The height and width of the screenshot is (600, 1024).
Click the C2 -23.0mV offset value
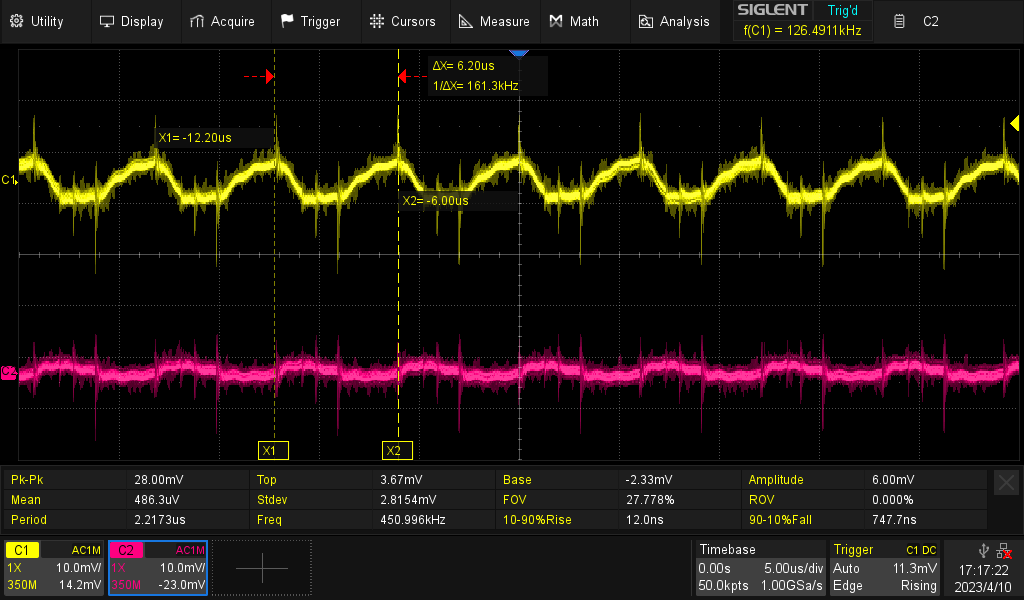click(182, 585)
